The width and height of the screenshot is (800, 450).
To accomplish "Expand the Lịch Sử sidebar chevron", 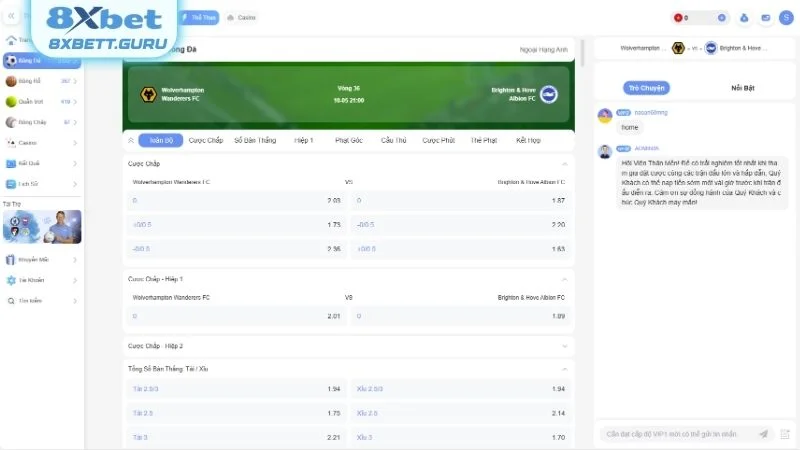I will click(75, 184).
